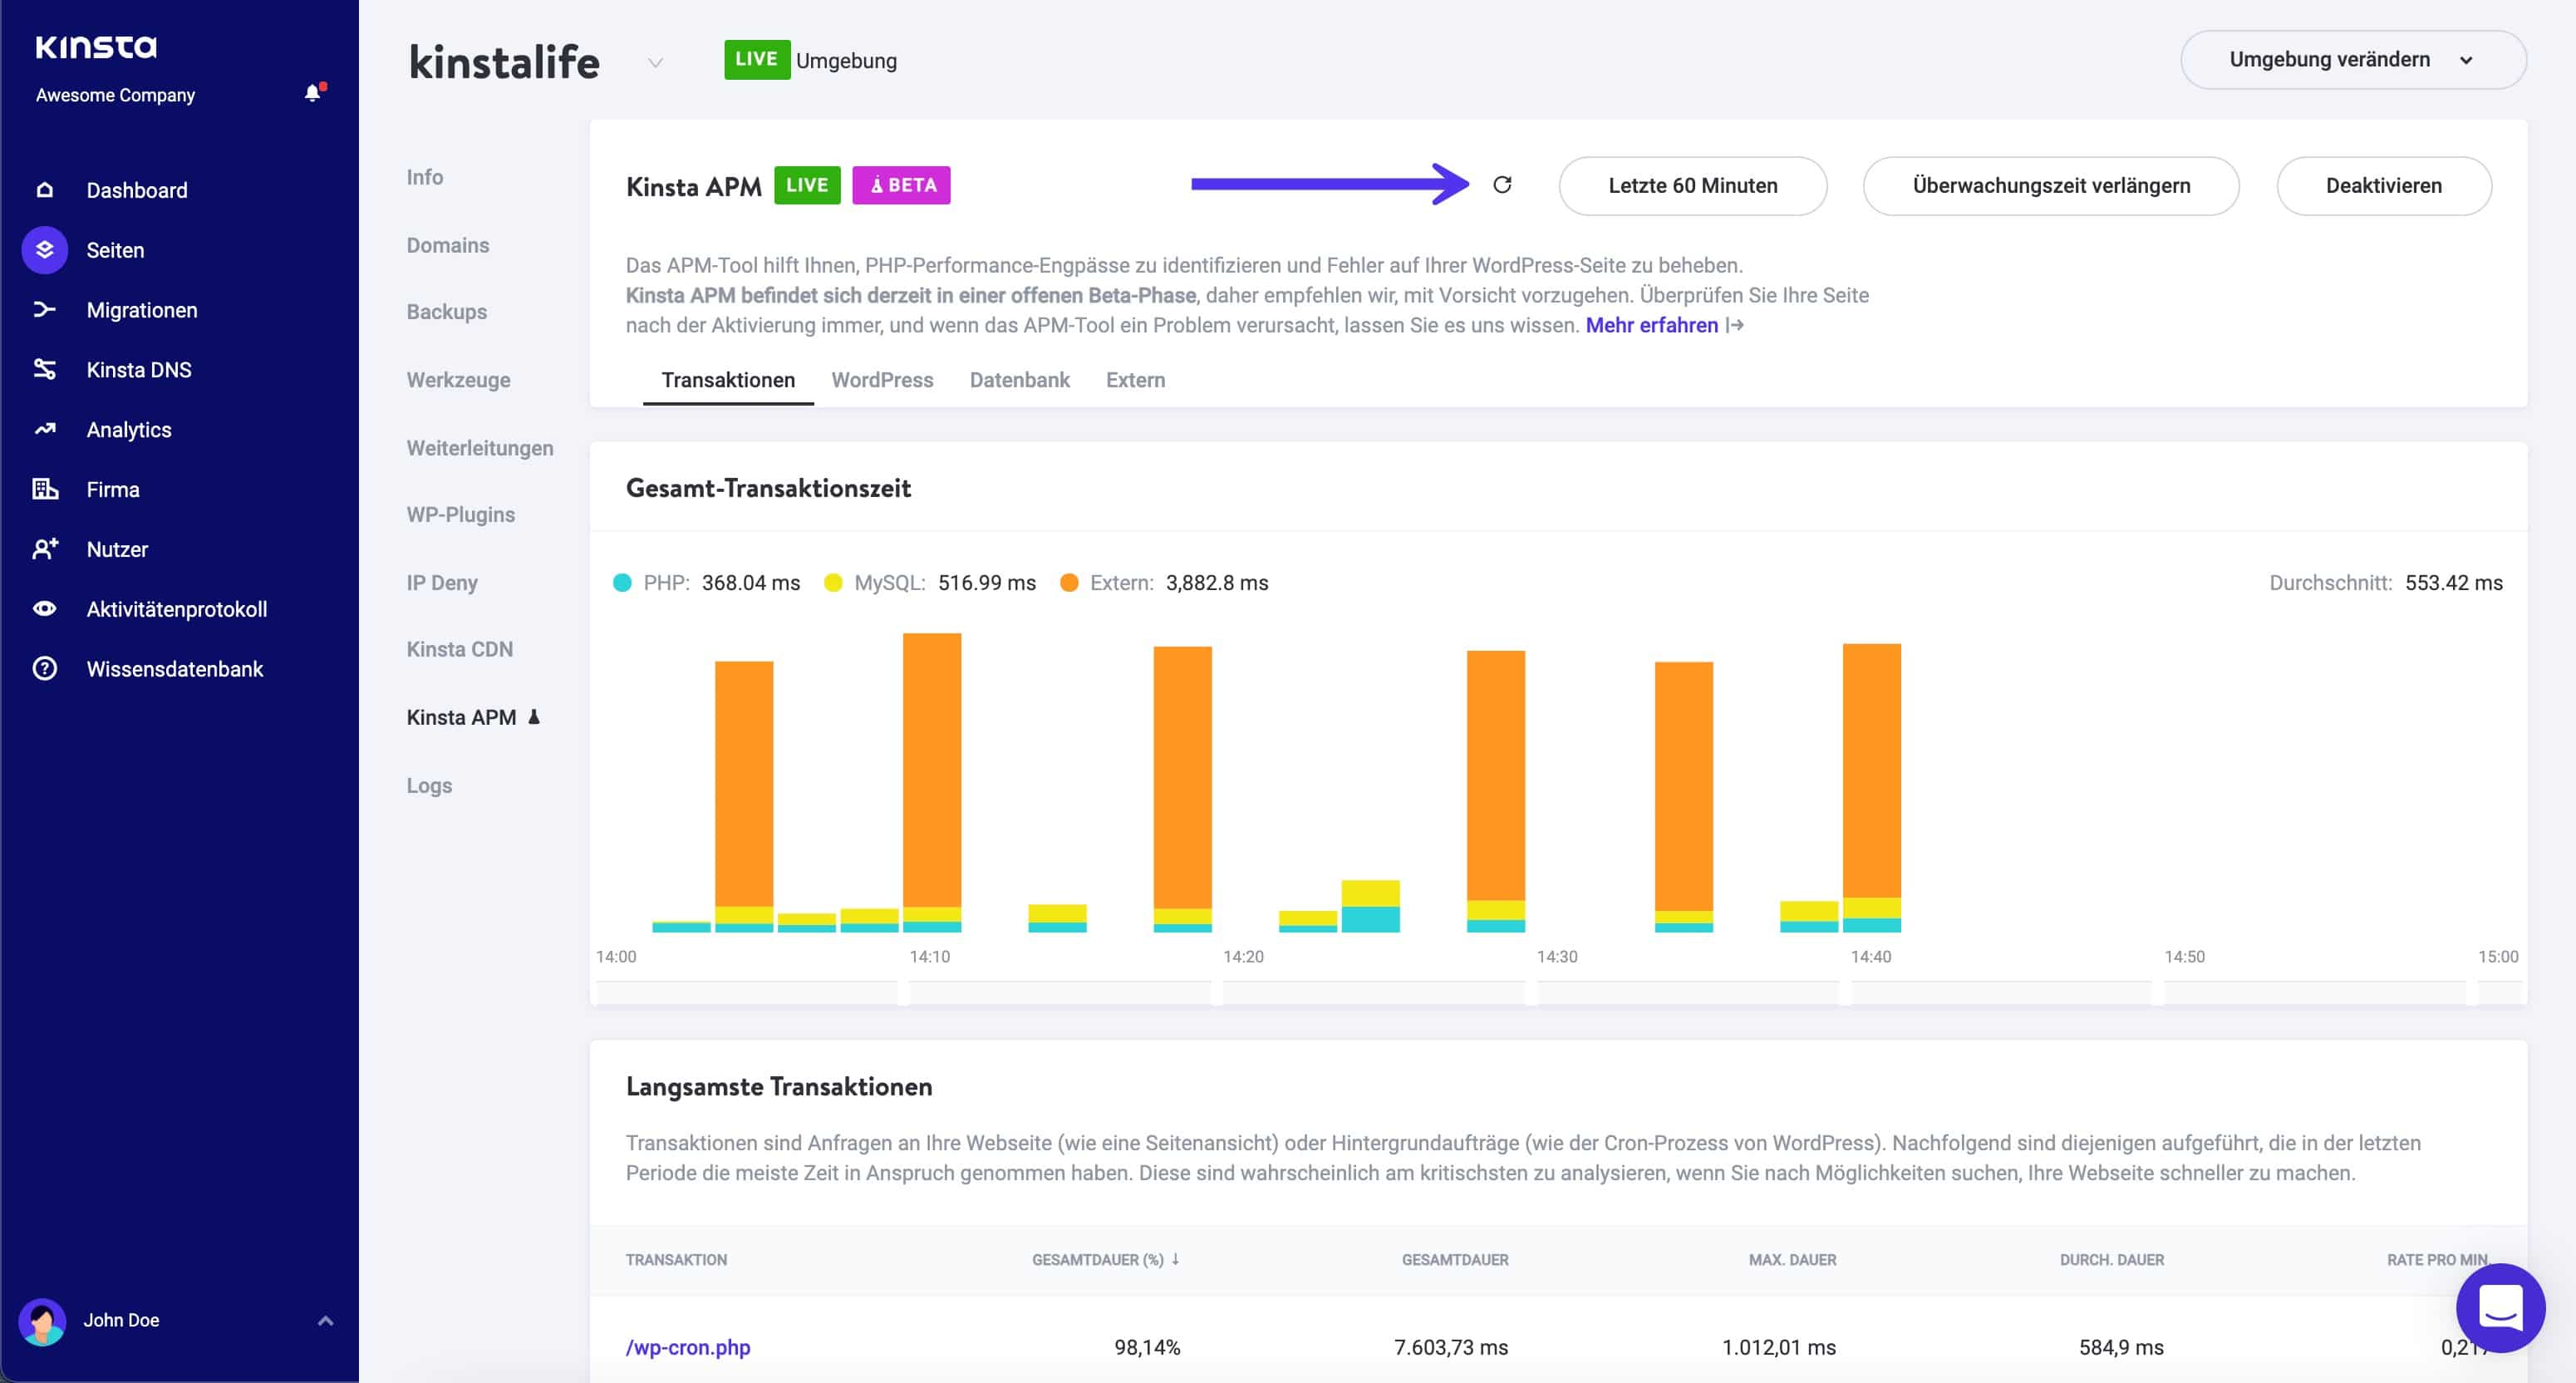Click the beaker icon beside Kinsta APM menu
Image resolution: width=2576 pixels, height=1383 pixels.
click(x=534, y=716)
